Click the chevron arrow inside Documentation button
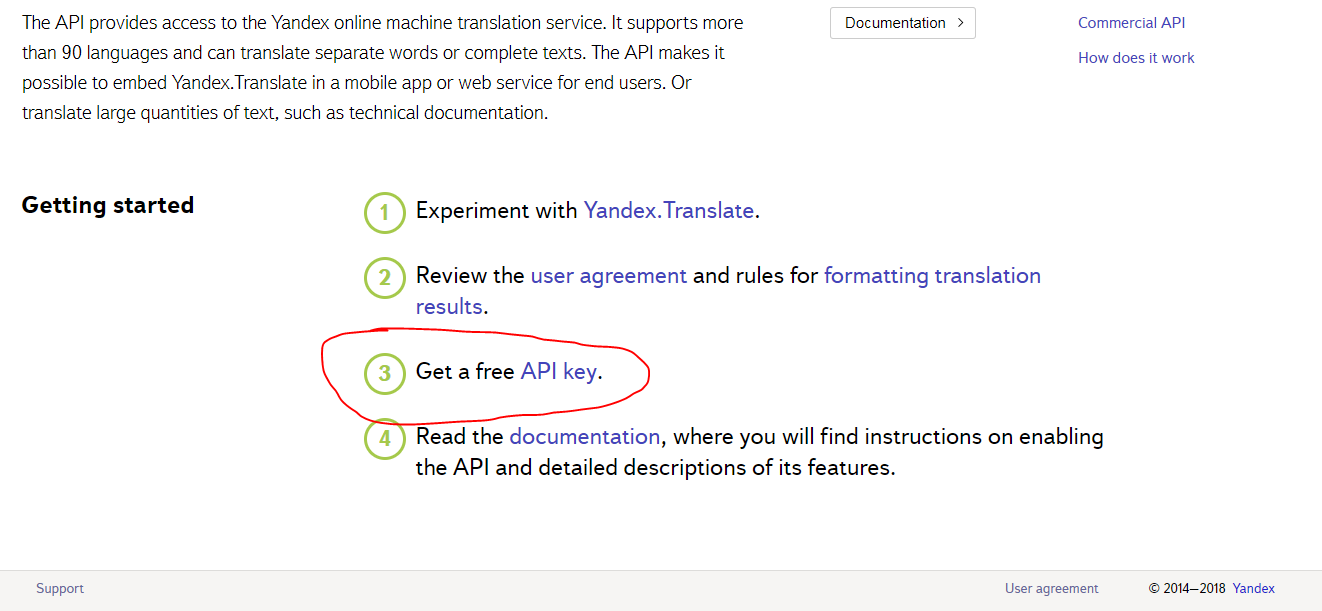The height and width of the screenshot is (611, 1322). (x=960, y=23)
